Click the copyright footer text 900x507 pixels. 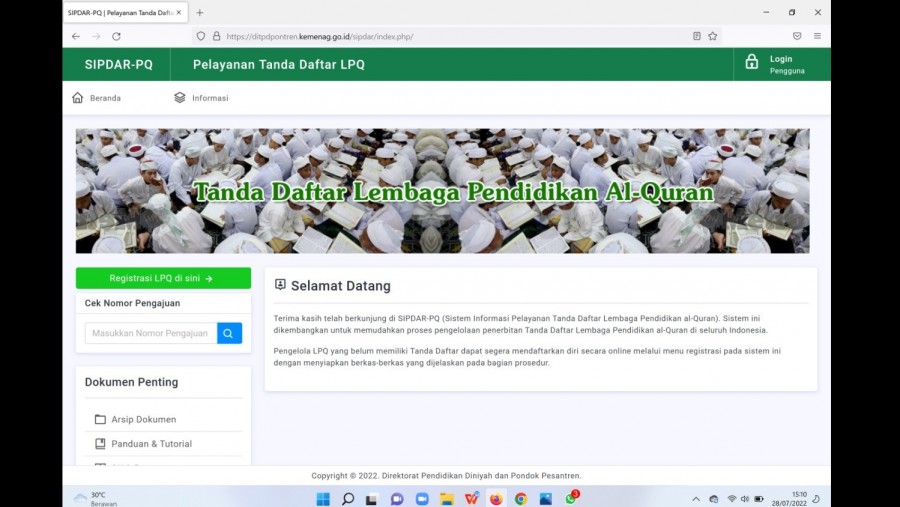tap(446, 475)
